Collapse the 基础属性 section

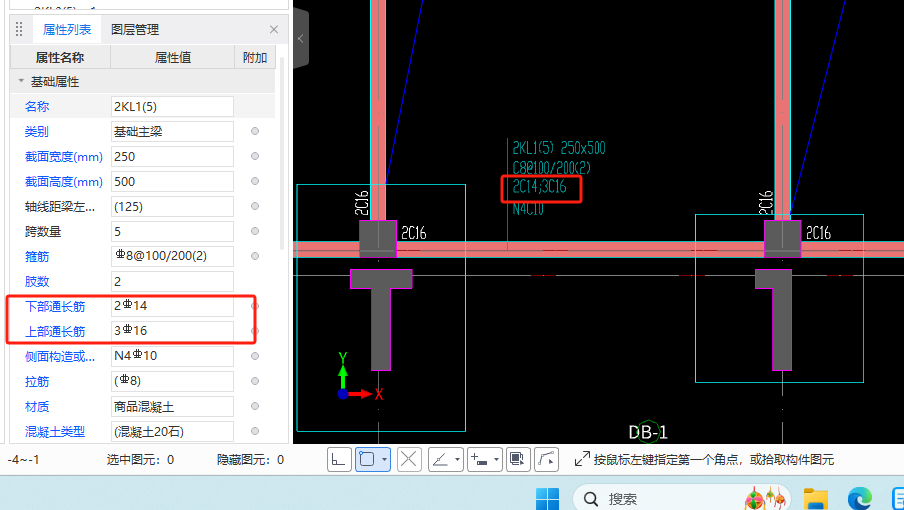[21, 81]
